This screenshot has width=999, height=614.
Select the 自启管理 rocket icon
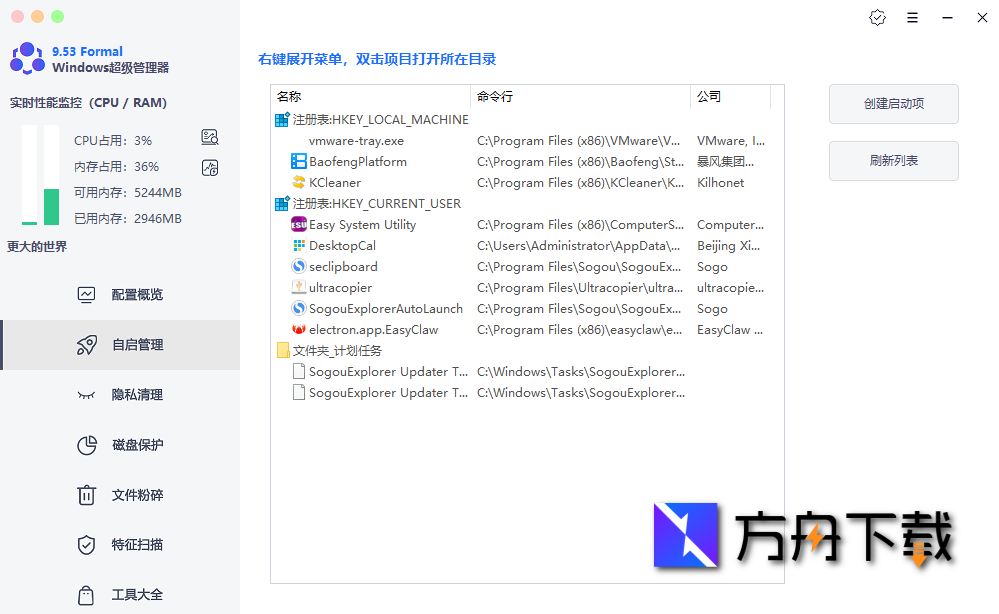pos(87,344)
